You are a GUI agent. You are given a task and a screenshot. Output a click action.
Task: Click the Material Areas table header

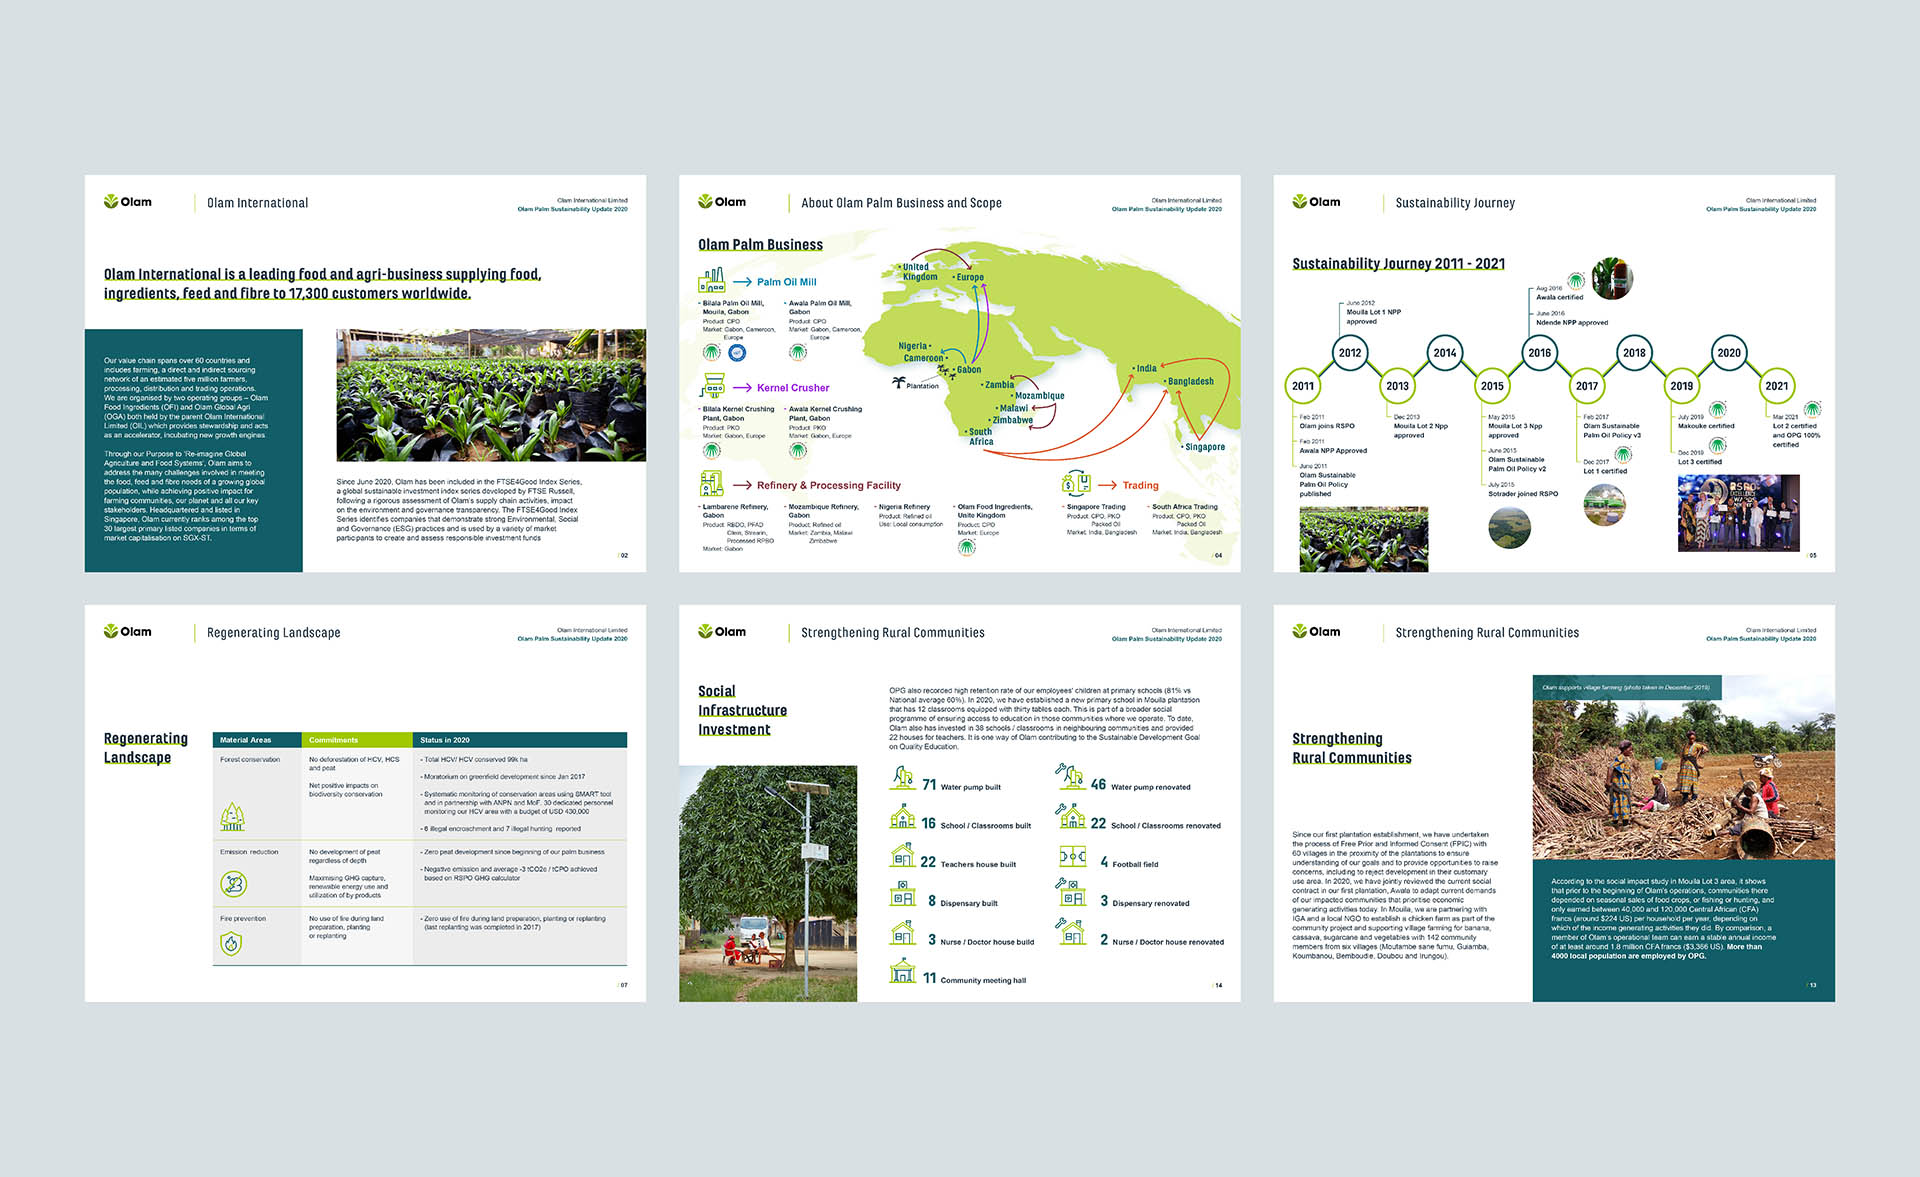click(x=257, y=740)
